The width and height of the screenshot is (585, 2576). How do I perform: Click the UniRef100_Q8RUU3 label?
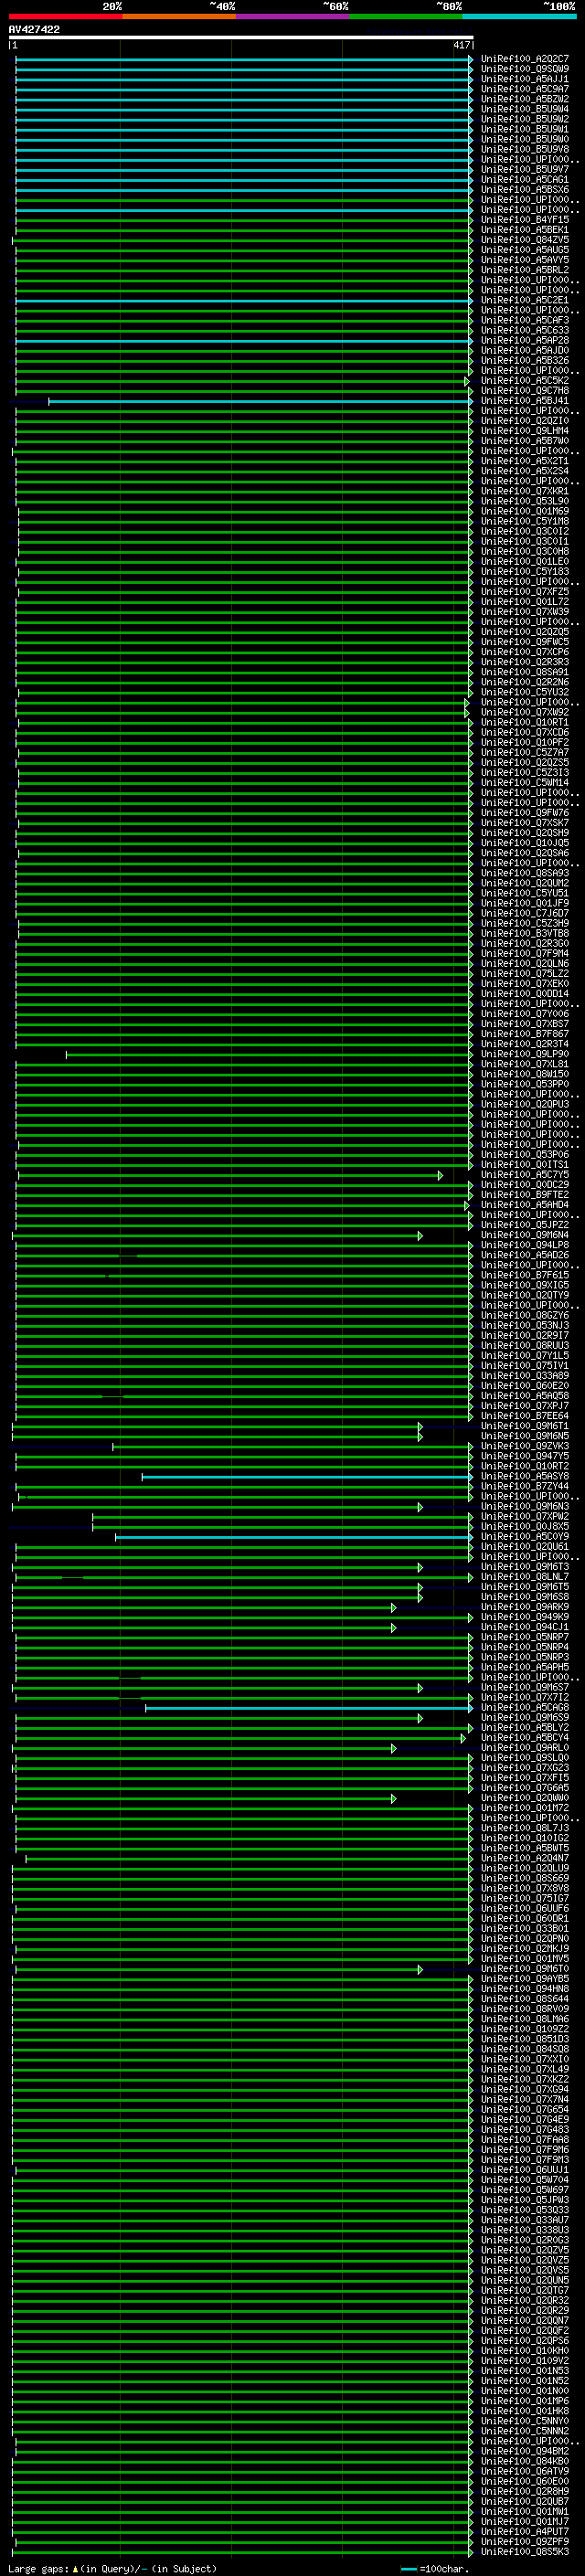[x=525, y=1346]
